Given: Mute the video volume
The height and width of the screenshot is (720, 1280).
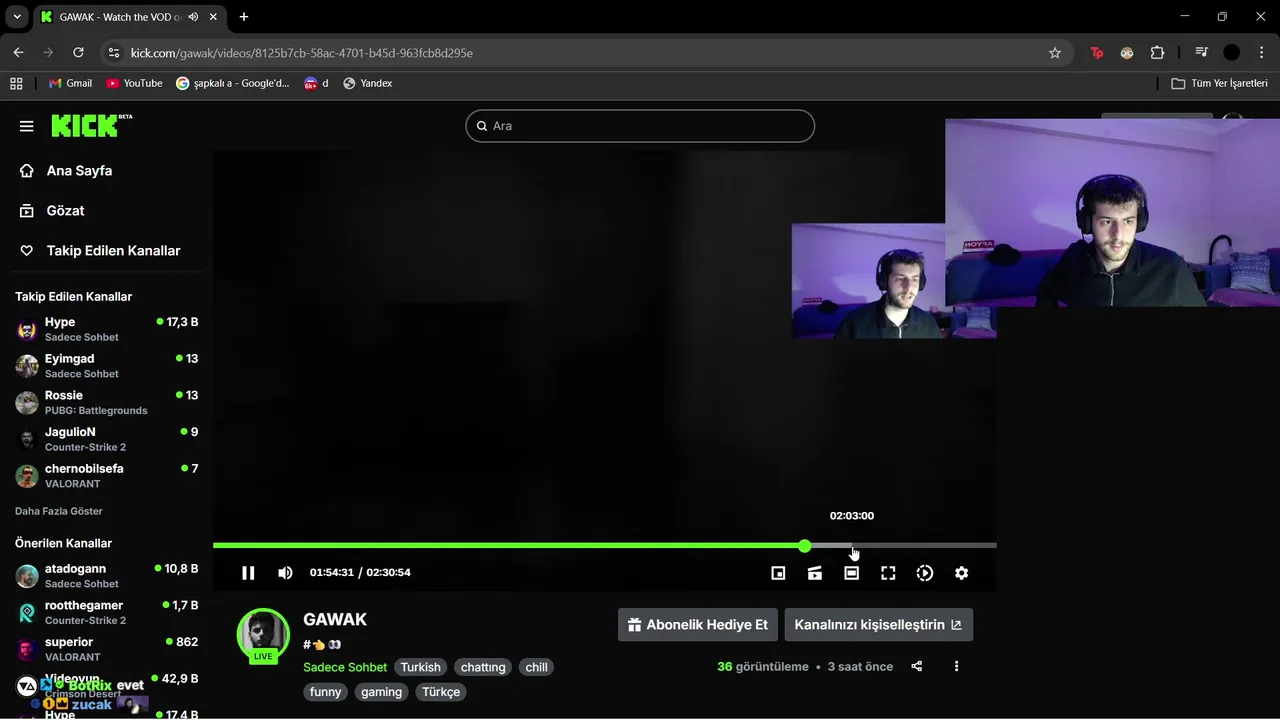Looking at the screenshot, I should point(285,573).
